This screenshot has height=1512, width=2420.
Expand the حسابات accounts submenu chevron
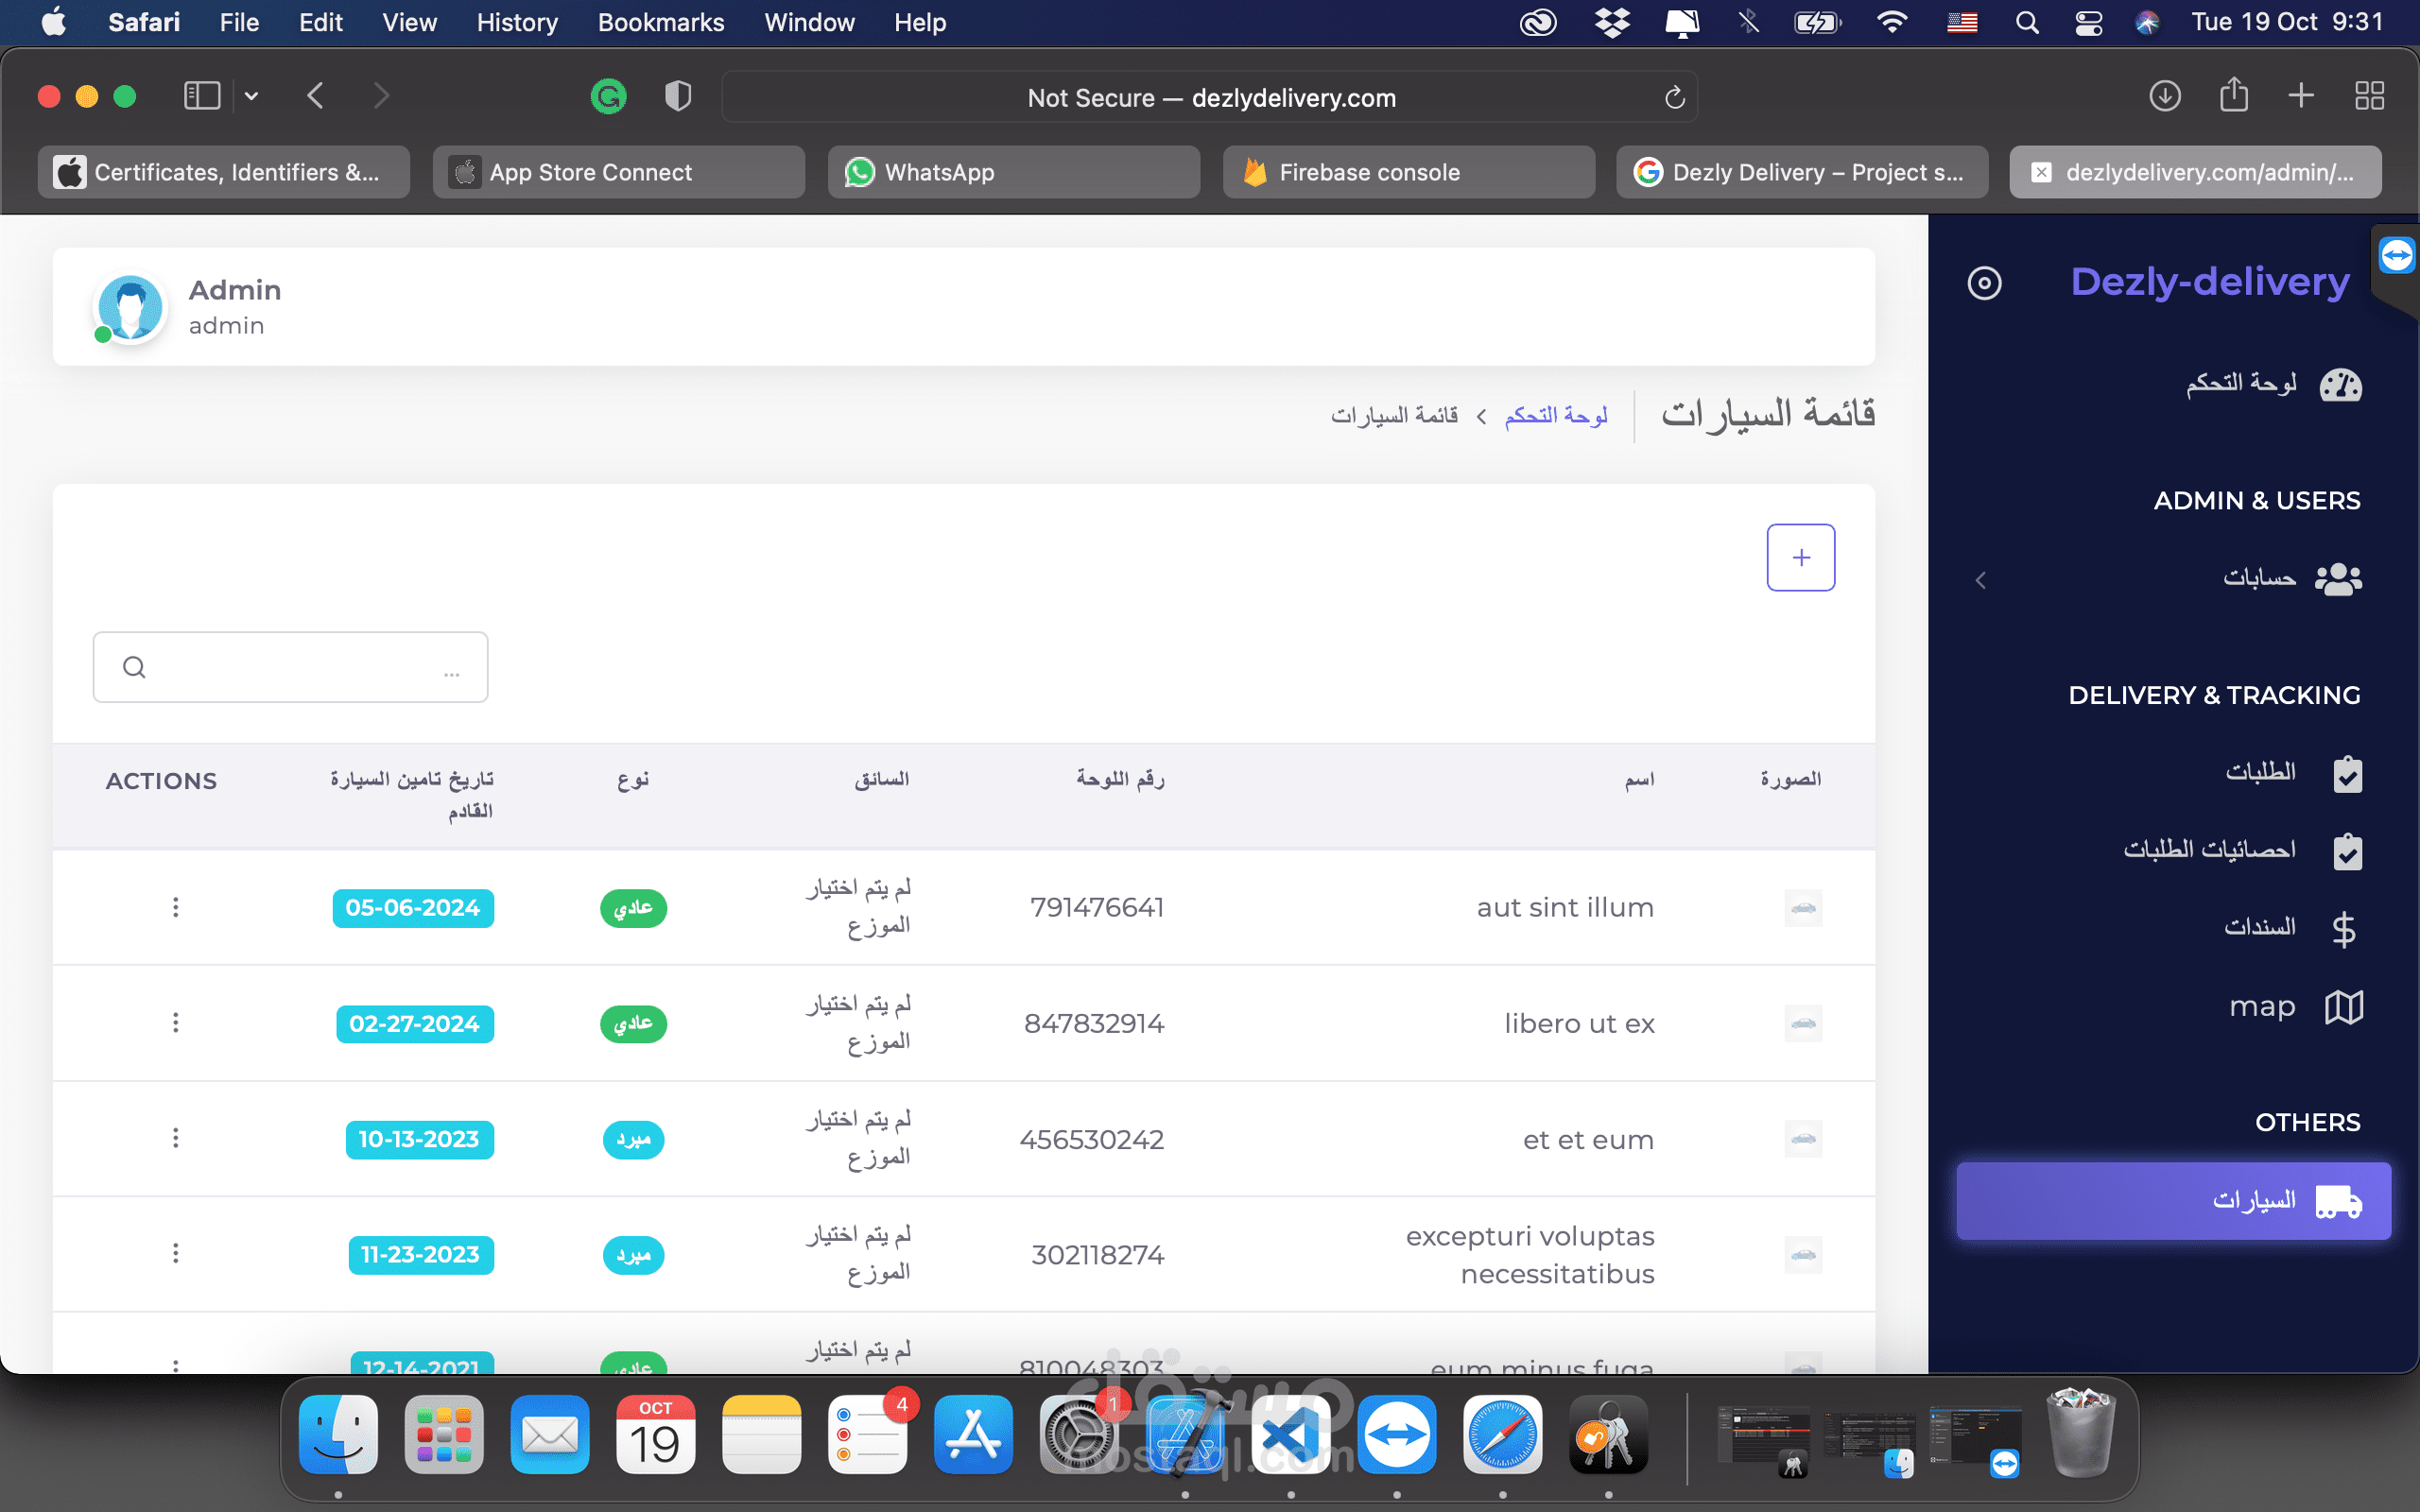pyautogui.click(x=1980, y=580)
